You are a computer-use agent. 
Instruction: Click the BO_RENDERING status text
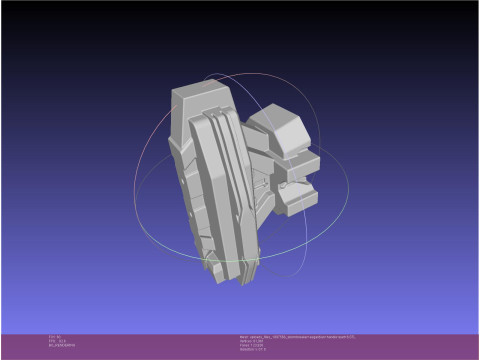point(62,345)
